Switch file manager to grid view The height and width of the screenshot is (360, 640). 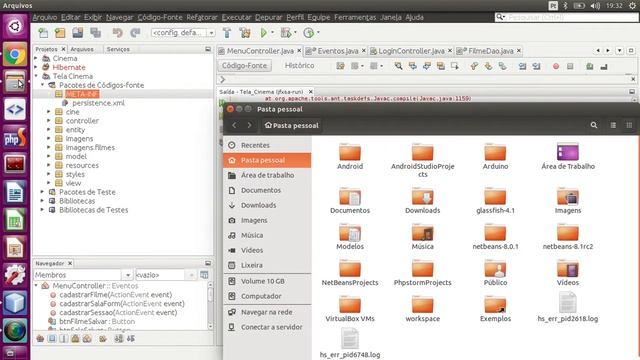pos(629,125)
